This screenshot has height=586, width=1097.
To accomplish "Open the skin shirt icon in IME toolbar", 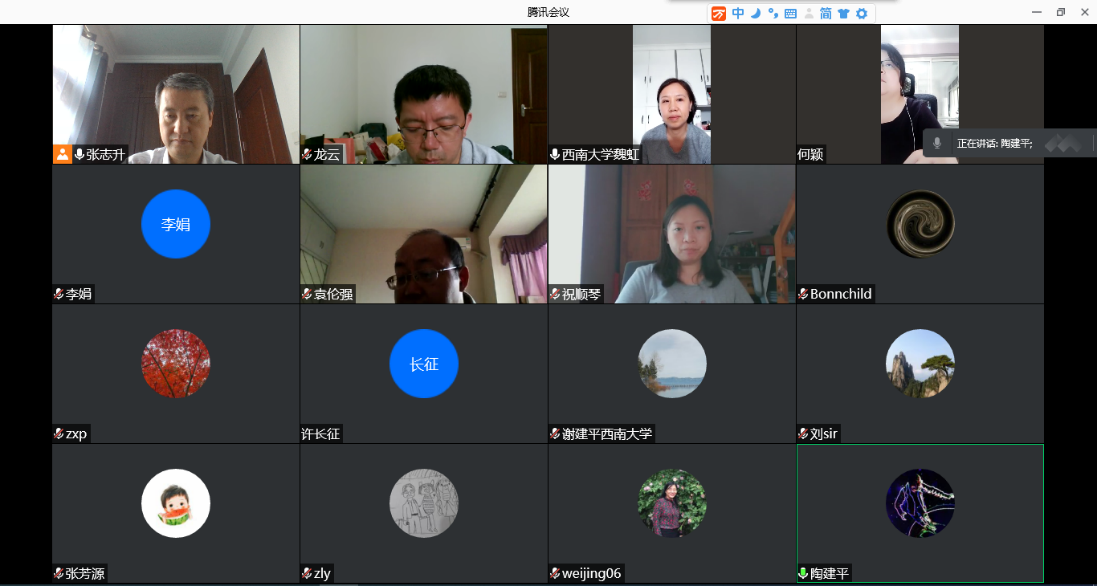I will click(x=843, y=13).
